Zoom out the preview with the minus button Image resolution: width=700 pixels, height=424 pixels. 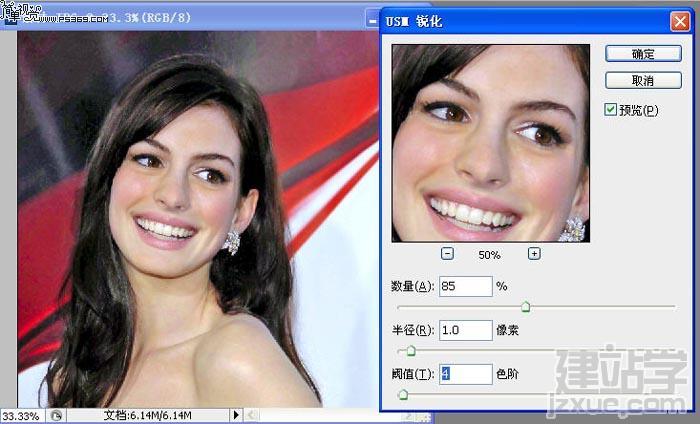coord(447,254)
